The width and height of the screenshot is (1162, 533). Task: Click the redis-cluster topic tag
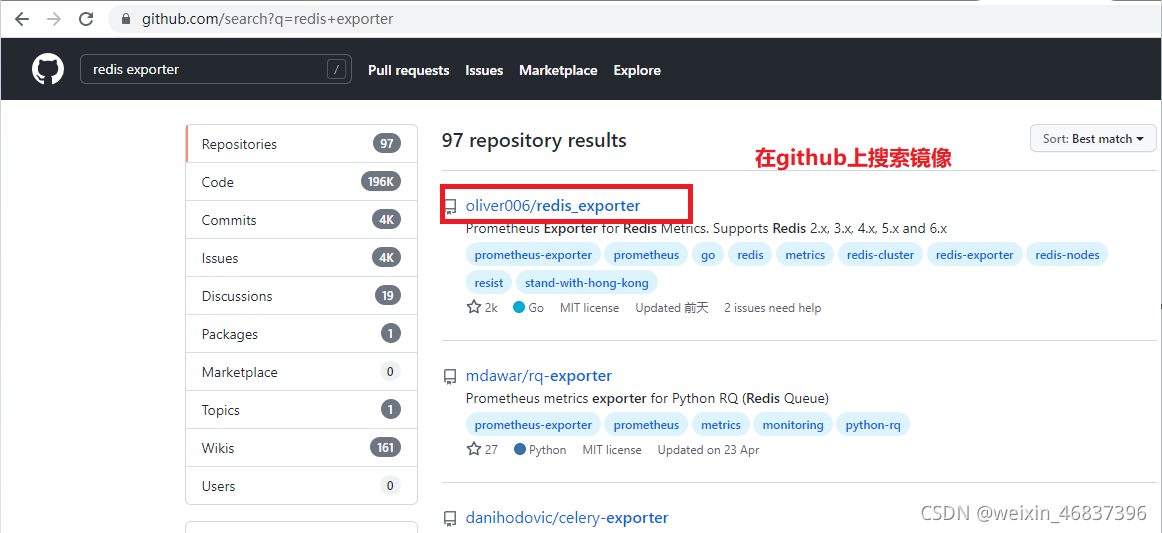(x=880, y=255)
